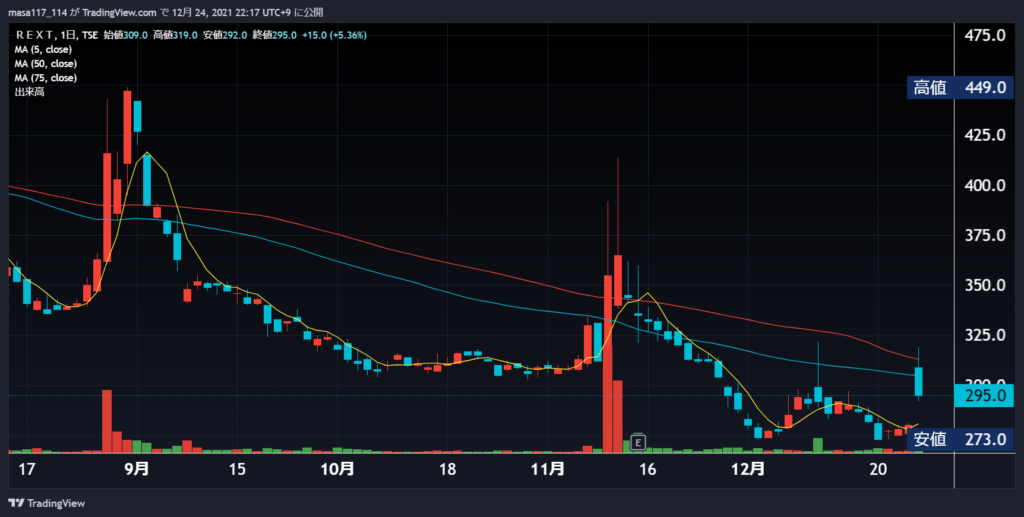Click the 終値295.0 close value in header
1024x517 pixels.
tap(274, 35)
